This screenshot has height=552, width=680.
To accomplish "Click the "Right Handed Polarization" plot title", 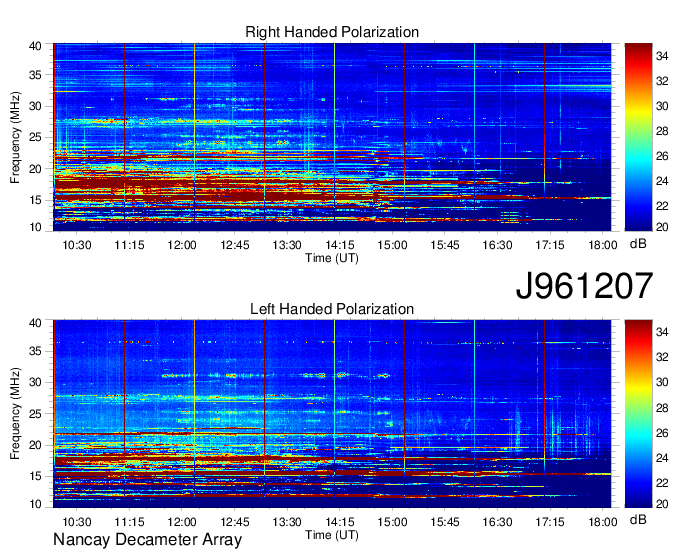I will pos(332,32).
